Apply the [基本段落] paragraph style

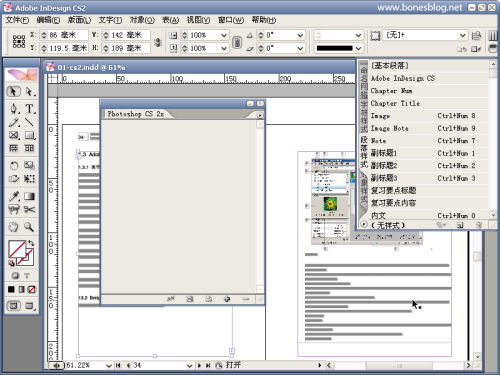(429, 66)
